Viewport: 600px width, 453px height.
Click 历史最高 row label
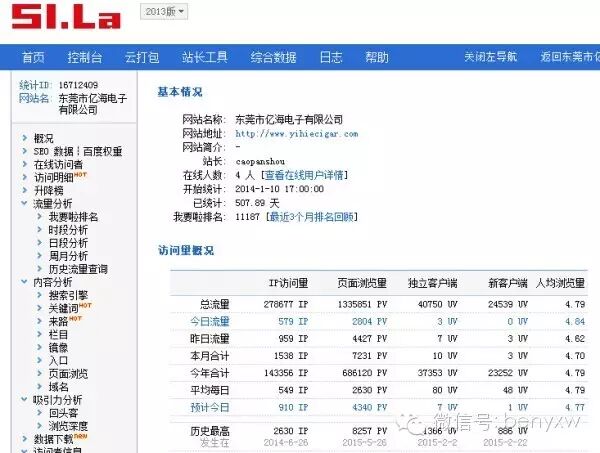click(x=210, y=432)
